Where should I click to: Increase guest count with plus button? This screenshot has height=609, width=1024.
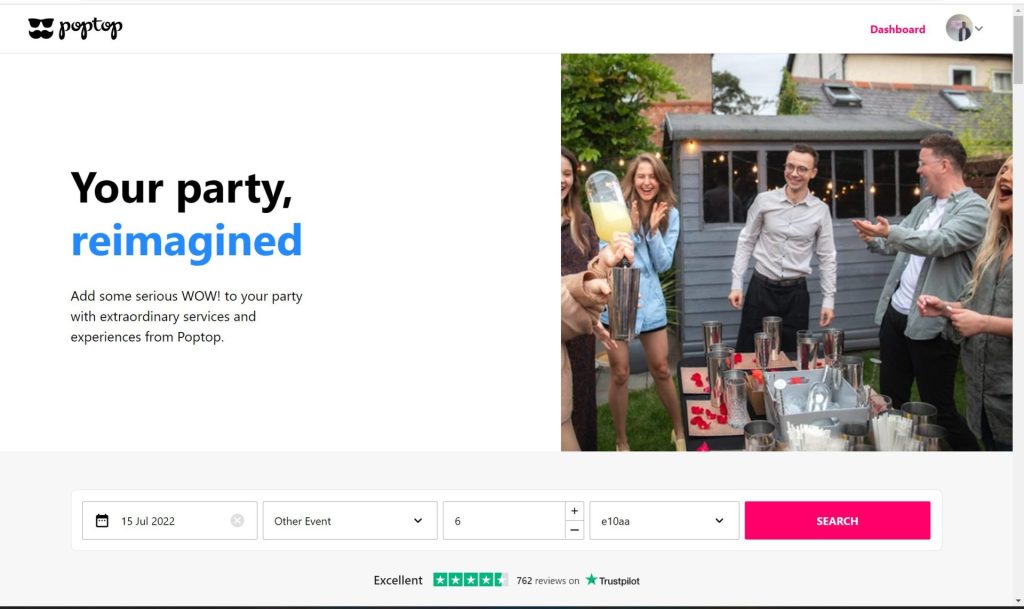pos(574,511)
